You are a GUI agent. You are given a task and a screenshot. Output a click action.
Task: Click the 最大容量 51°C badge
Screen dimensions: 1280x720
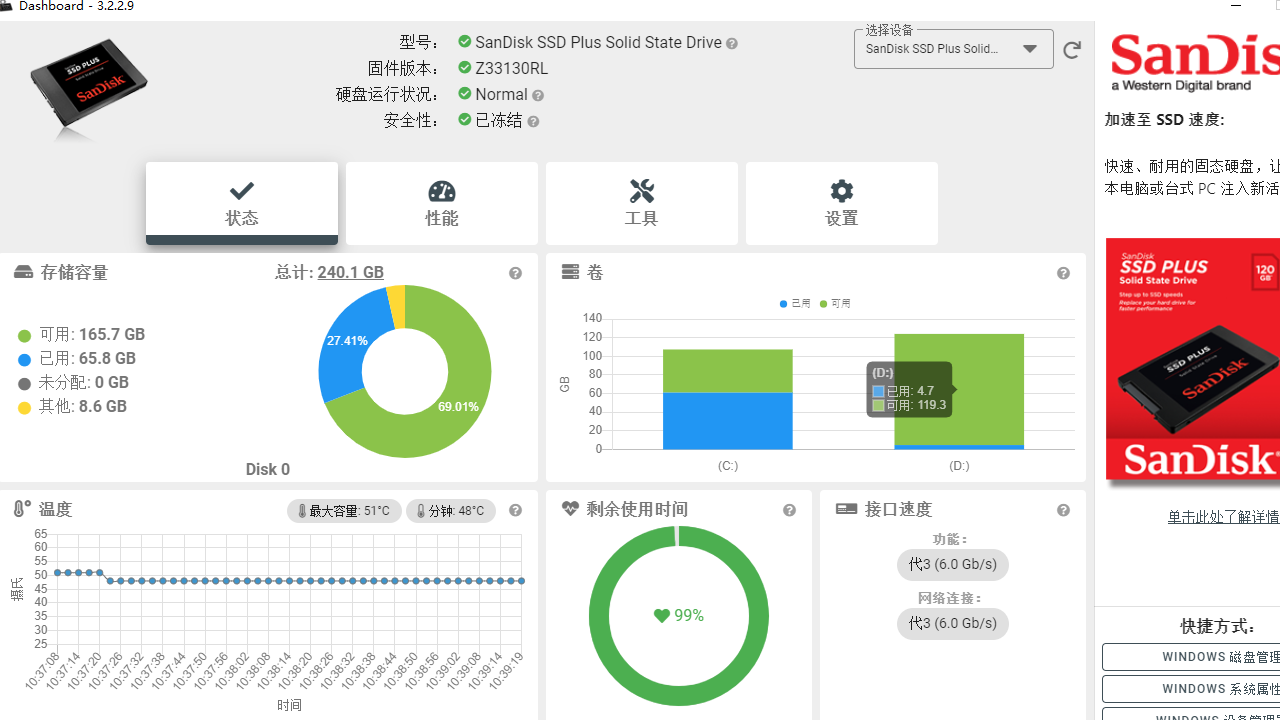click(345, 511)
